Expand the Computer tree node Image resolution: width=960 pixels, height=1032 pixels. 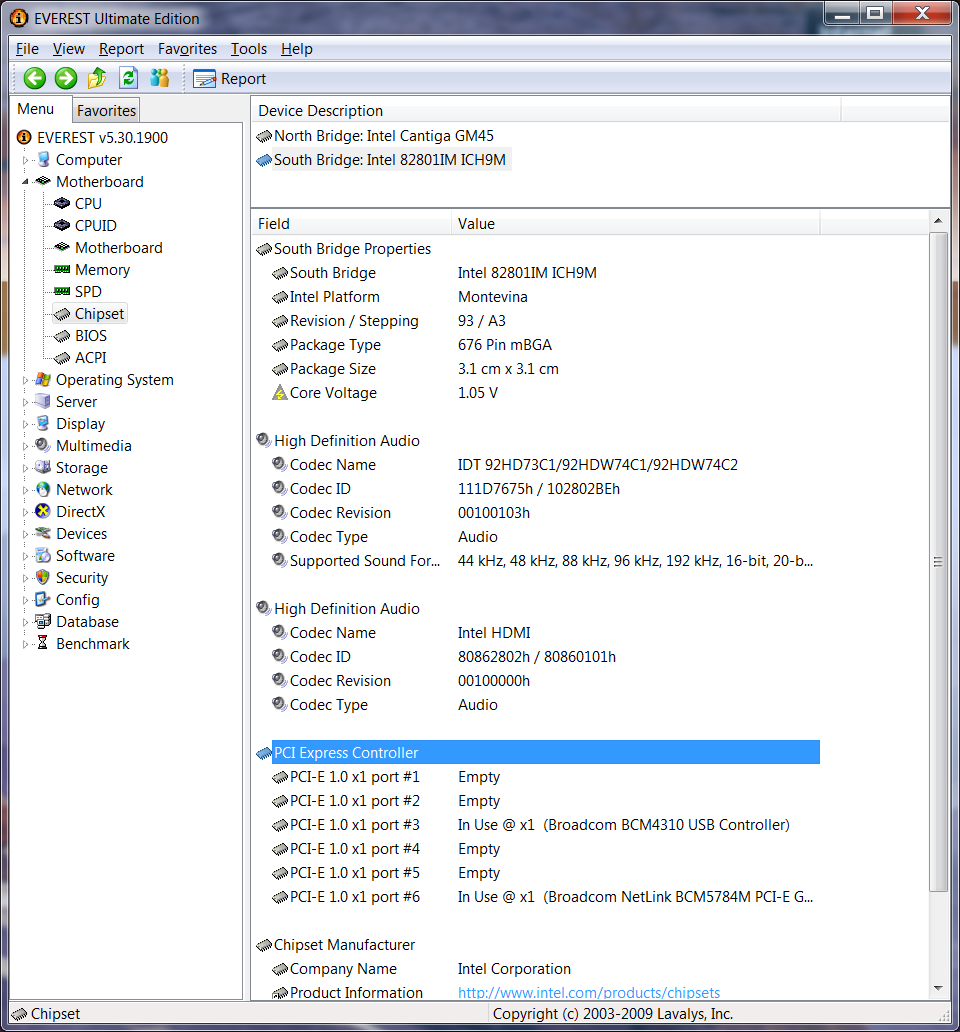(26, 160)
